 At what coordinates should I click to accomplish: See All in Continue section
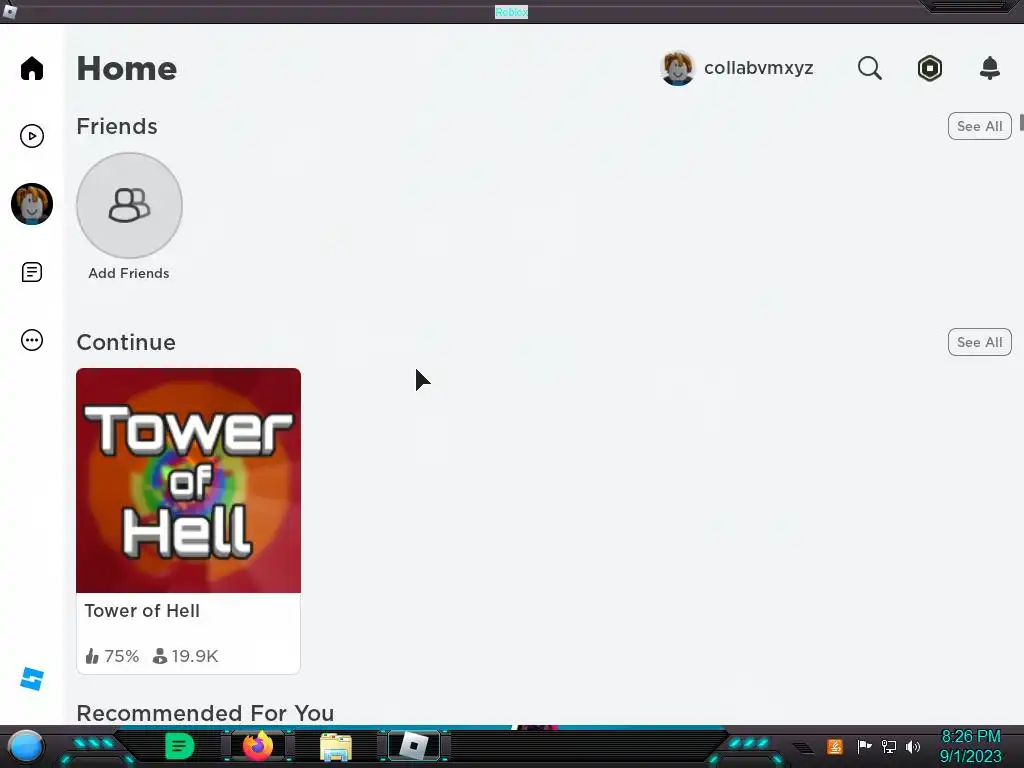pyautogui.click(x=979, y=342)
